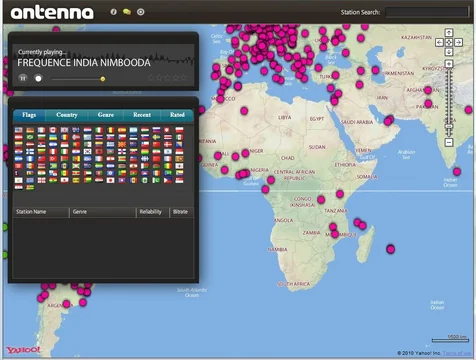Pan the map down
Viewport: 476px width, 360px height.
(449, 52)
